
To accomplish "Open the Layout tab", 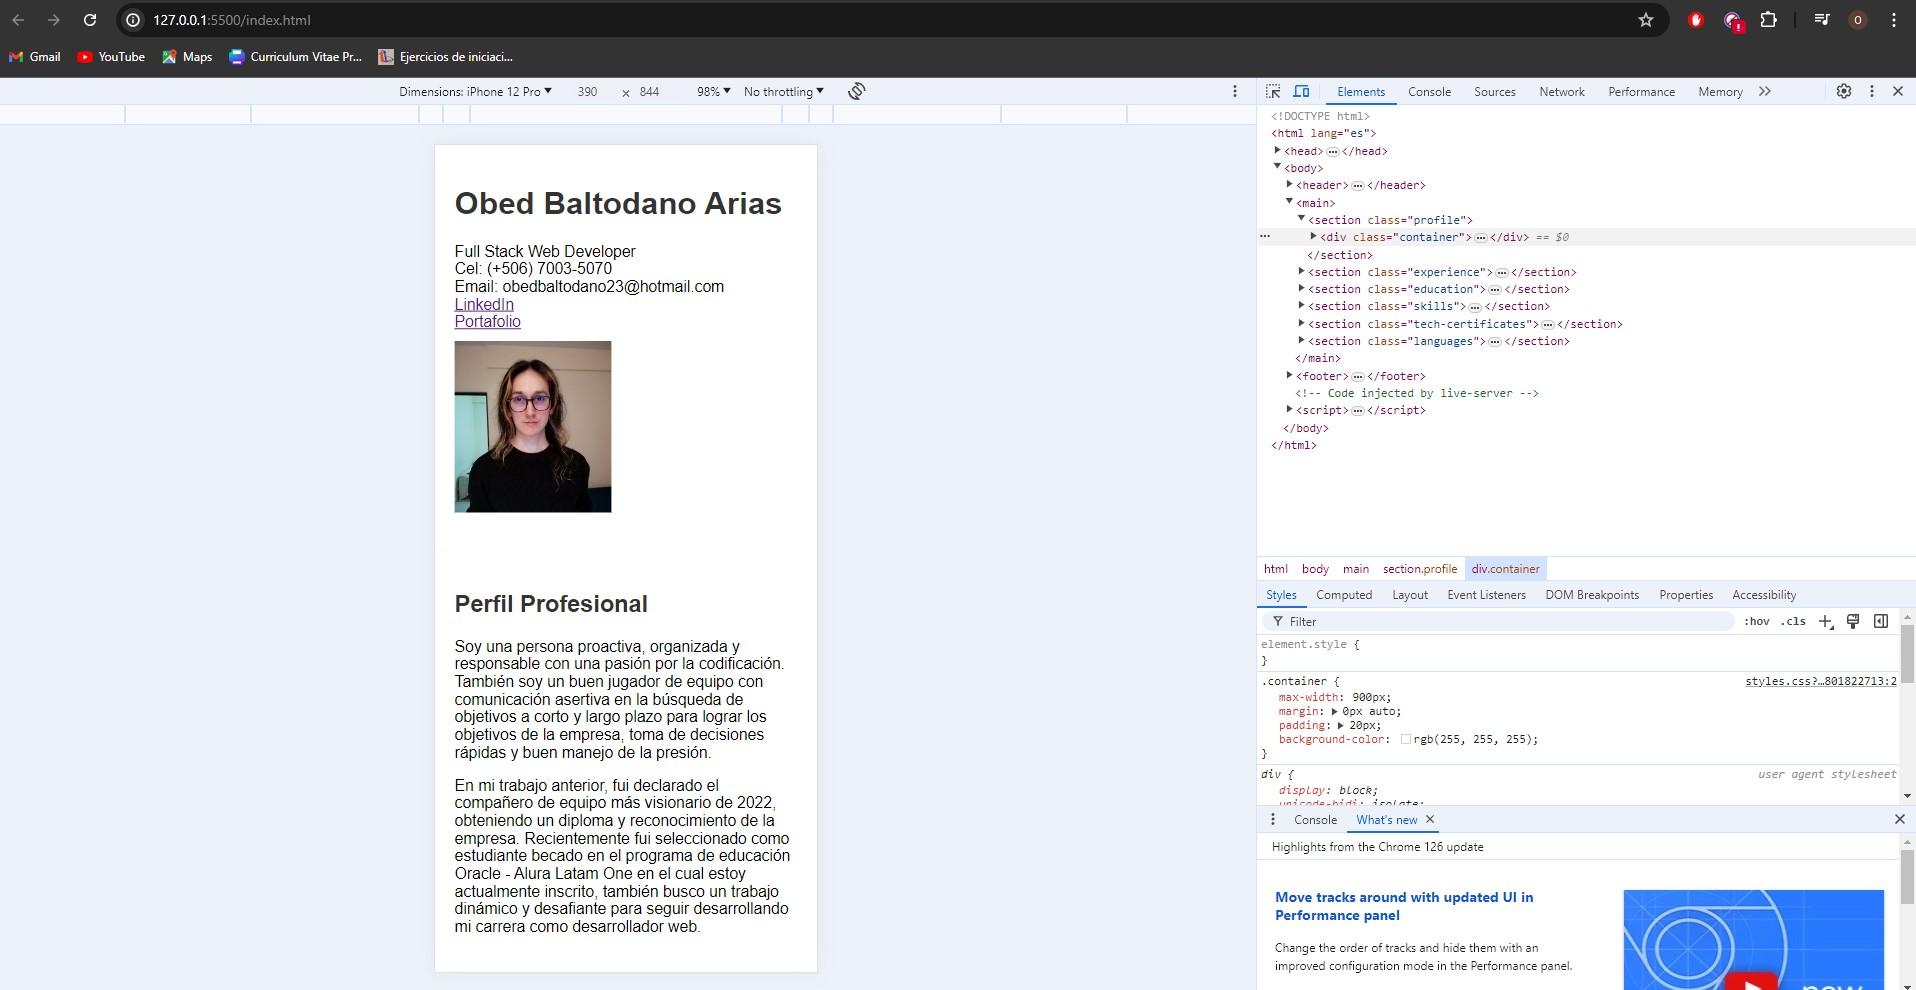I will 1409,595.
